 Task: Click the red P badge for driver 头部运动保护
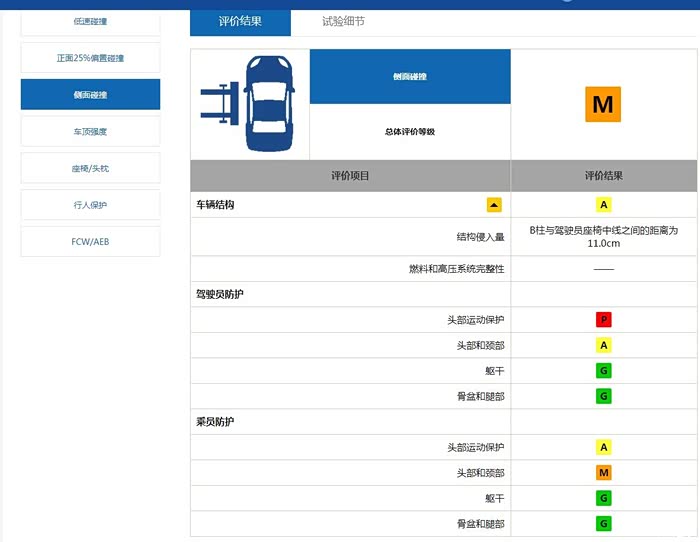coord(603,320)
